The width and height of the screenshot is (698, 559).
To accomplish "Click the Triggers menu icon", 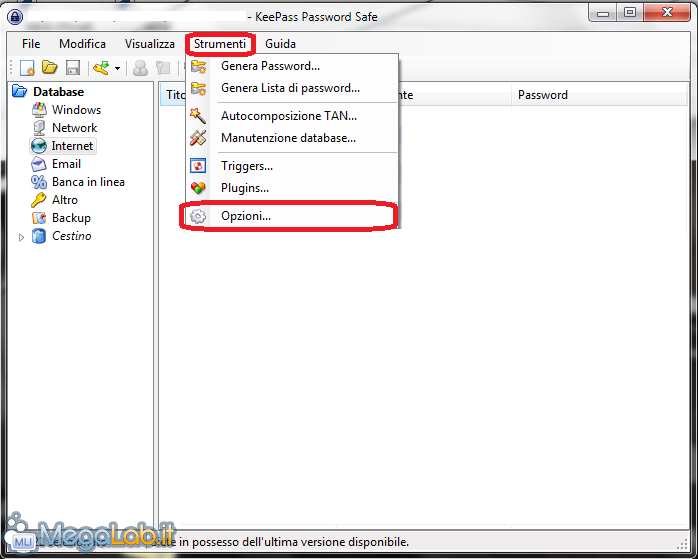I will (x=198, y=166).
